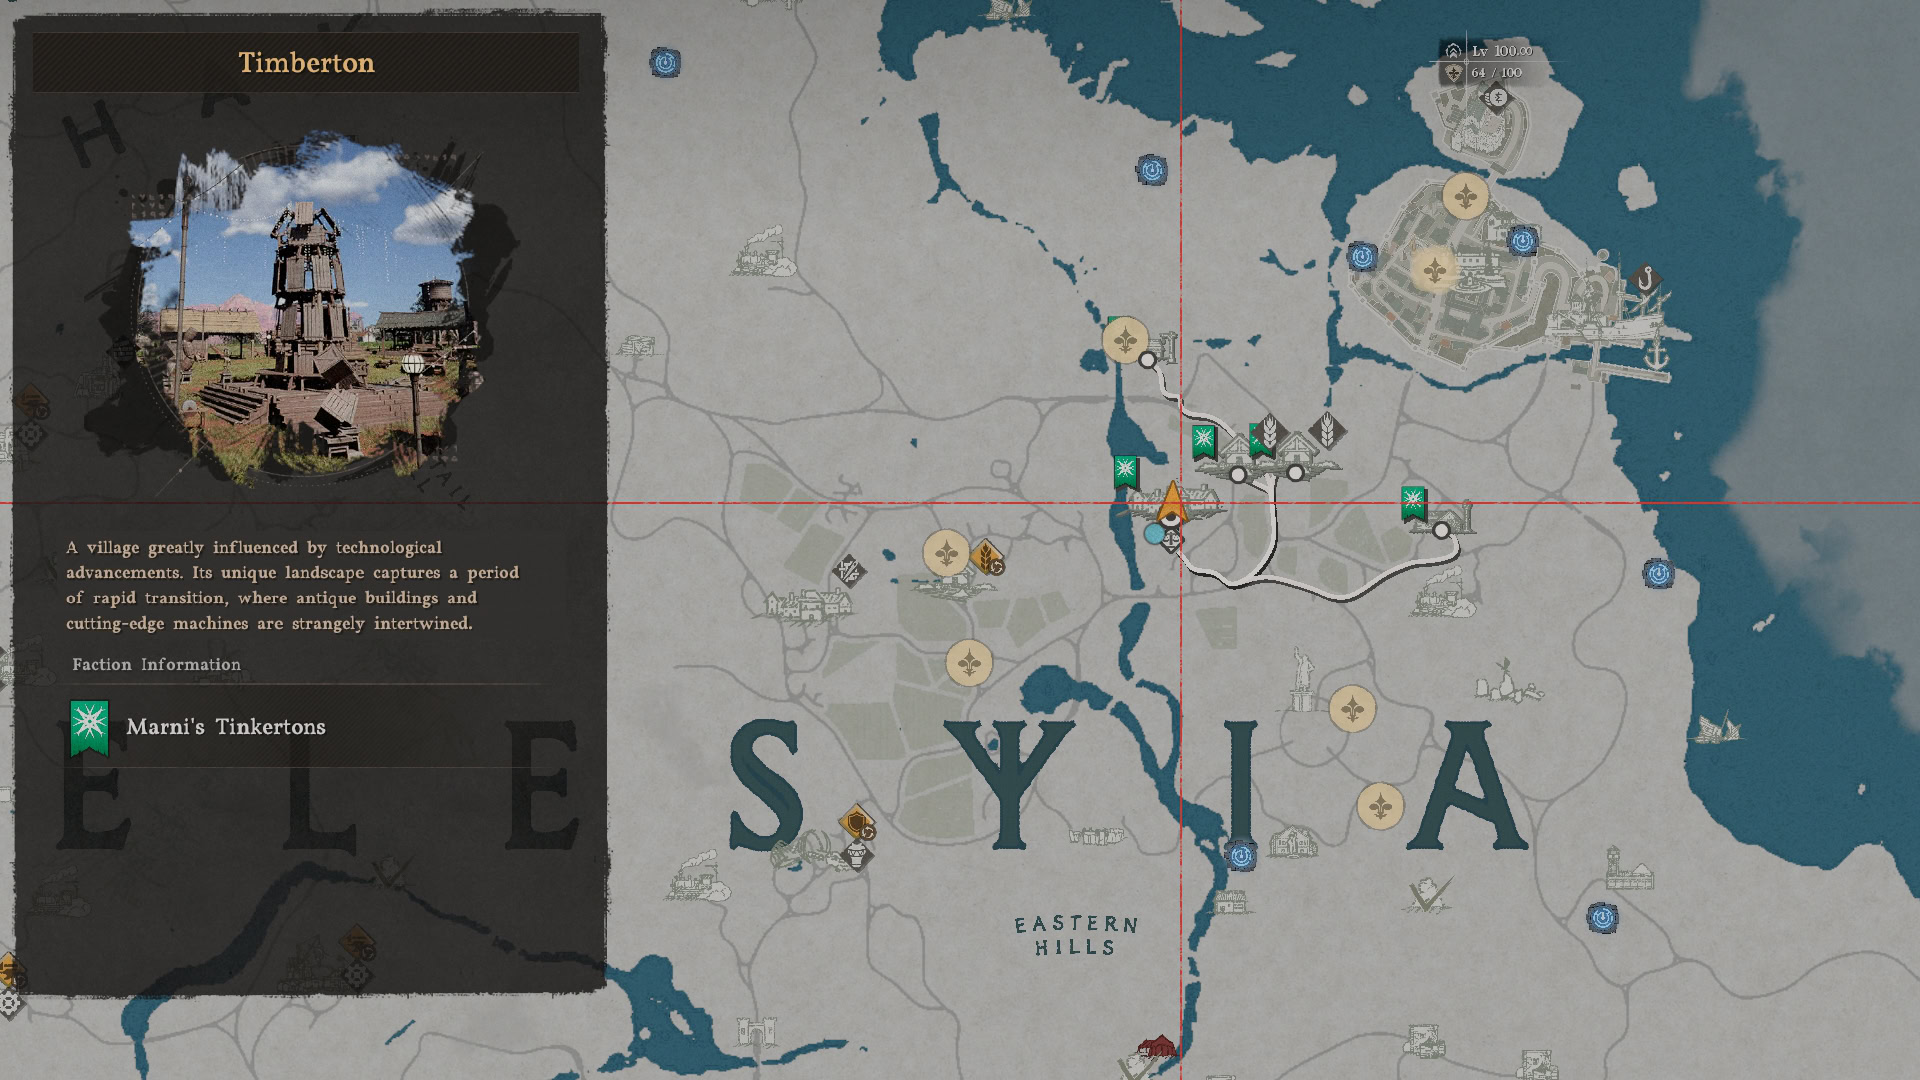This screenshot has width=1920, height=1080.
Task: Select the fleur-de-lis circle at the north tower
Action: (x=1125, y=341)
